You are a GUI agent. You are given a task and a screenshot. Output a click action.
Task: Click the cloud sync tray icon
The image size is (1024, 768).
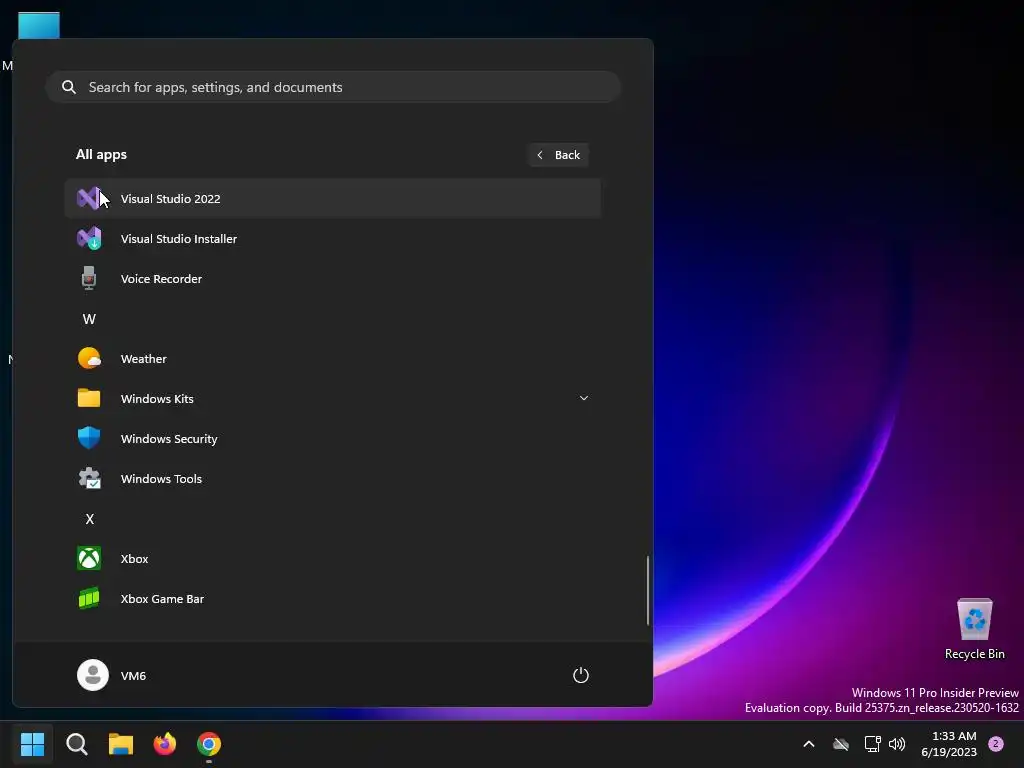[x=841, y=744]
